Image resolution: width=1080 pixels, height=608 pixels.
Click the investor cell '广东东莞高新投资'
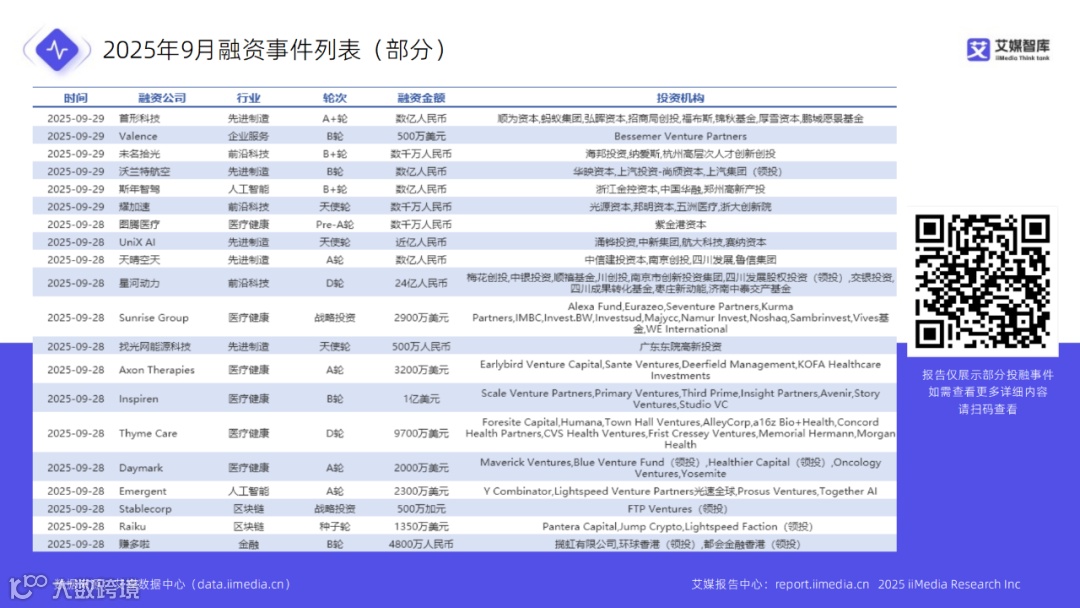pyautogui.click(x=680, y=346)
